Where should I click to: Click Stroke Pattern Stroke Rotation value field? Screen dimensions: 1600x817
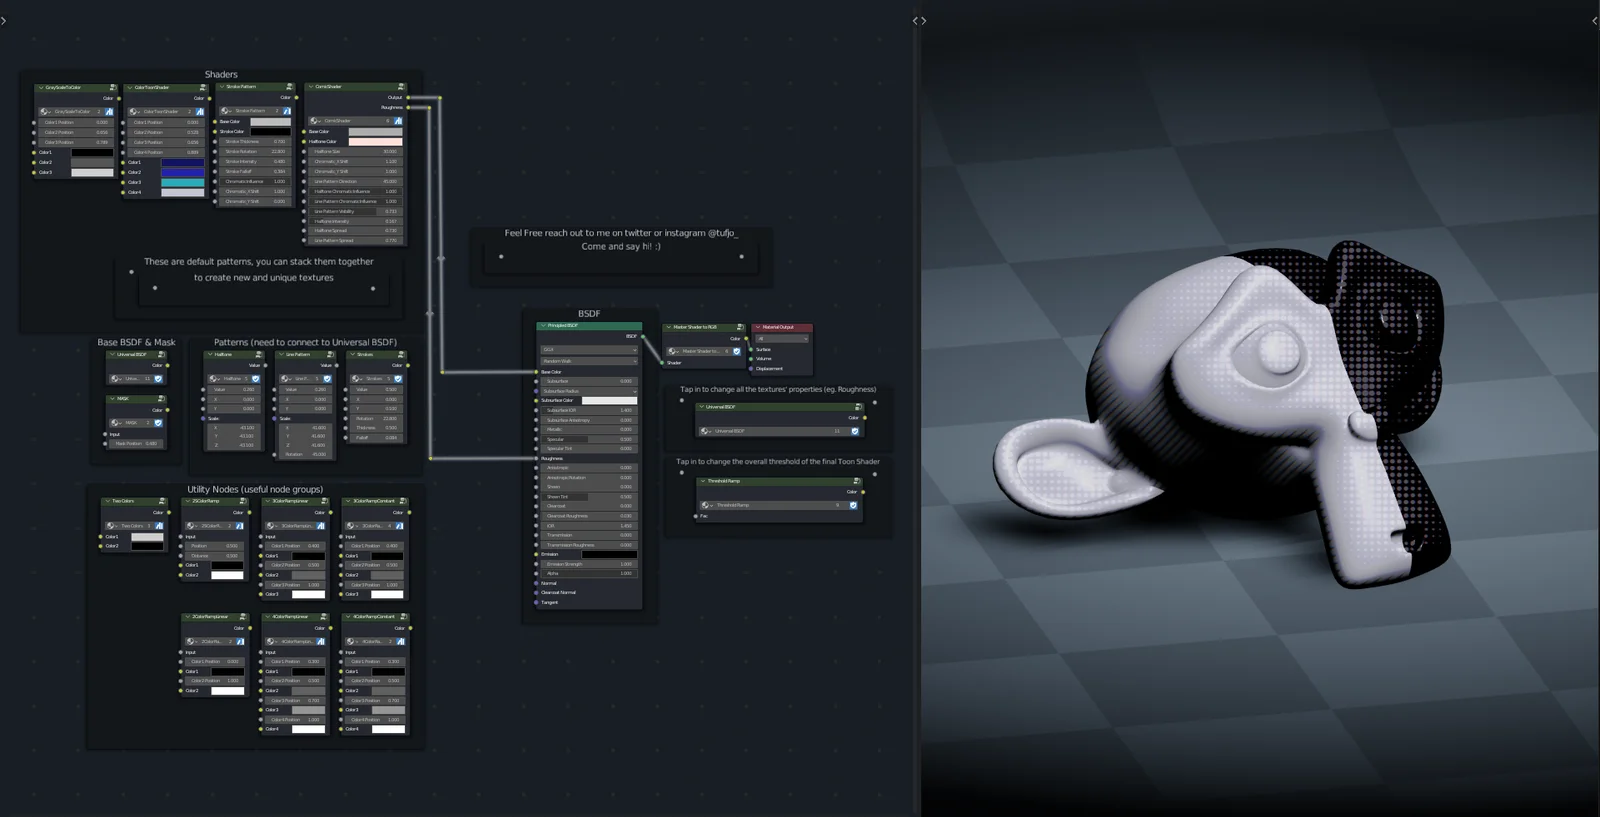[x=255, y=152]
